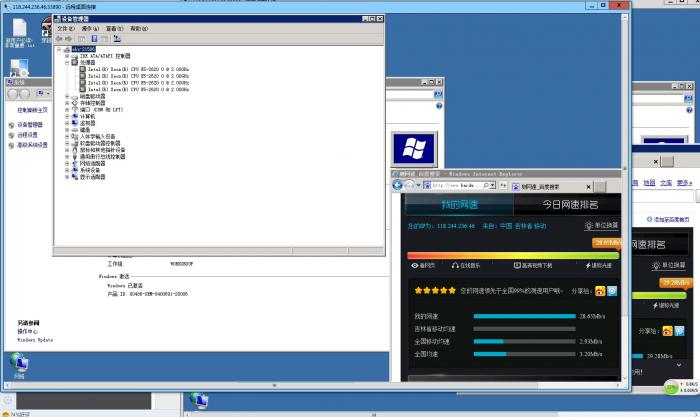This screenshot has height=417, width=700.
Task: Click the search magnifier in IE address bar
Action: click(486, 185)
